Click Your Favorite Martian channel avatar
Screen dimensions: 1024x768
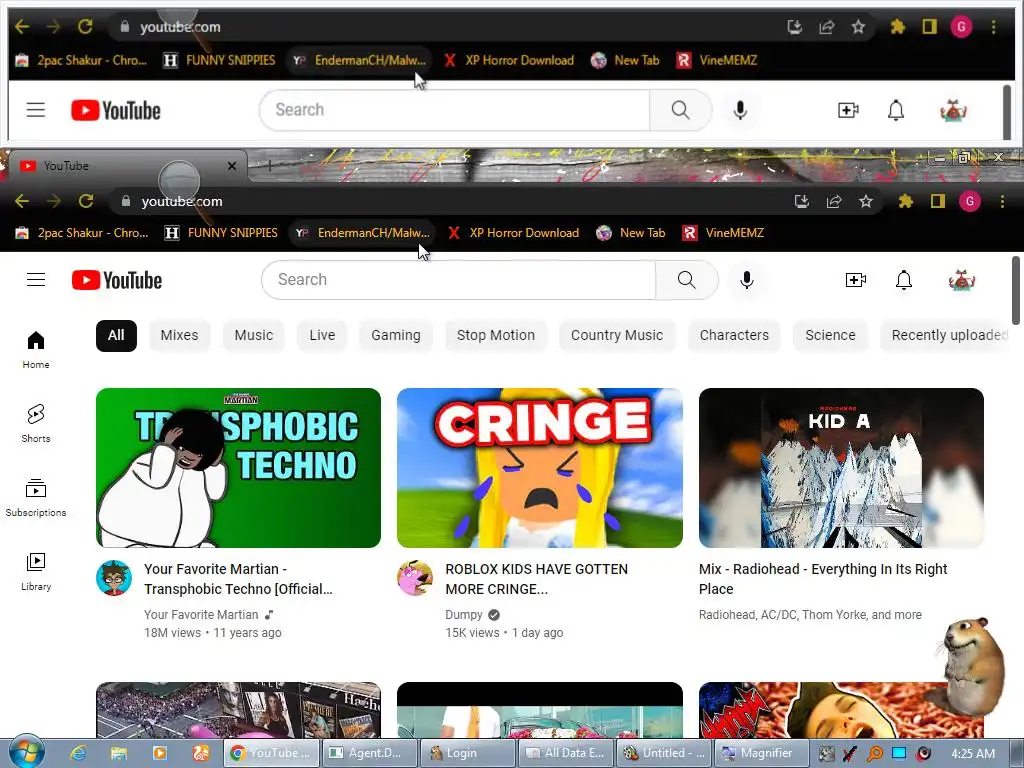[114, 578]
